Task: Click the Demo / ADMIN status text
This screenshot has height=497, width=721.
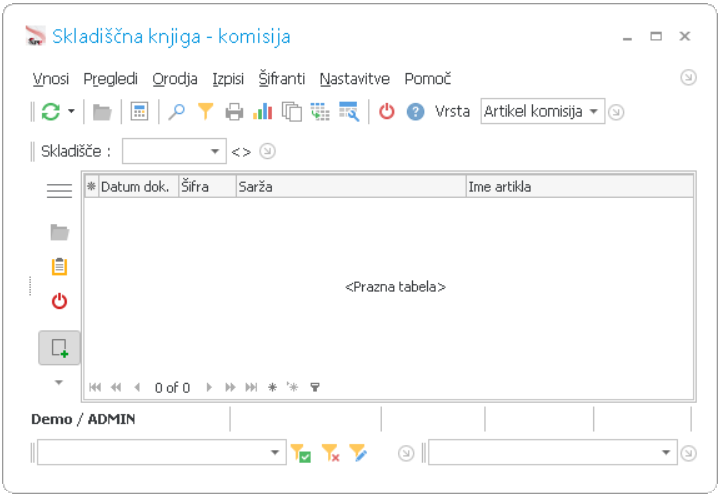Action: 83,419
